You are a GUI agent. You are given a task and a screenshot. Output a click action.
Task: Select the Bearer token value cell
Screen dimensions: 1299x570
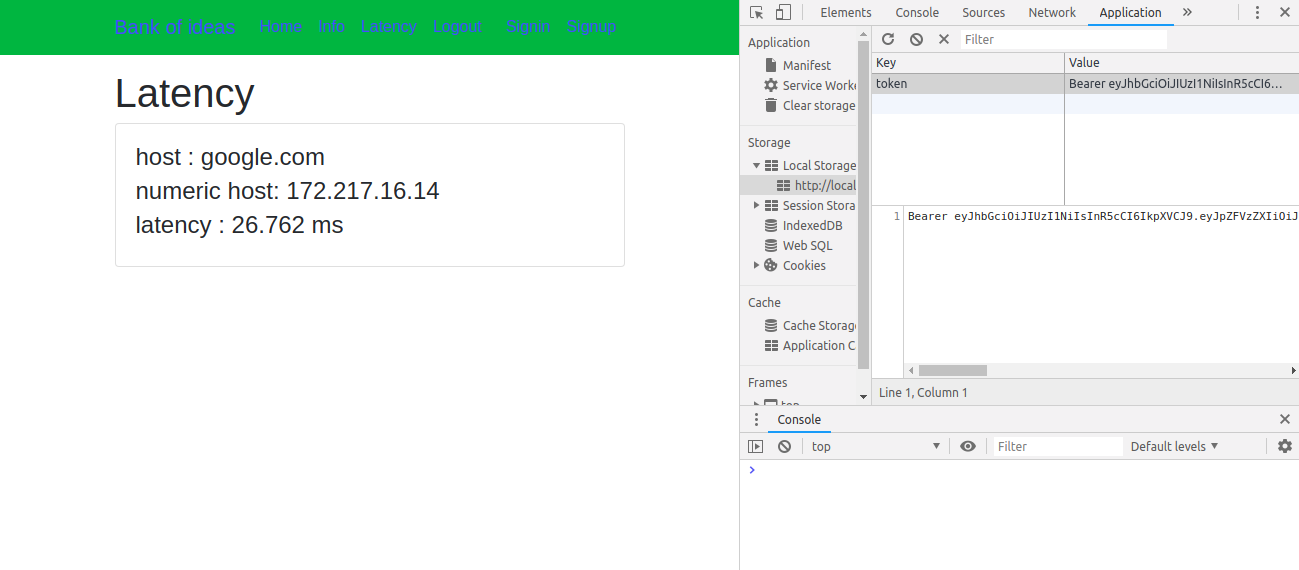(x=1182, y=84)
